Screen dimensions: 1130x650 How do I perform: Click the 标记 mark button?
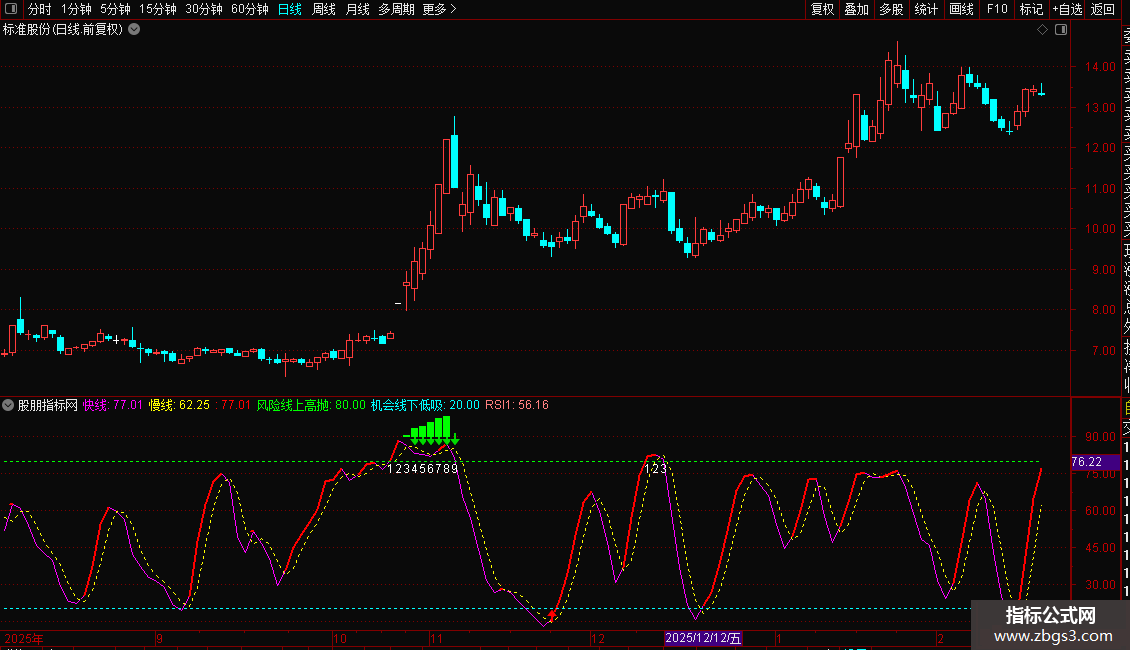coord(1031,9)
